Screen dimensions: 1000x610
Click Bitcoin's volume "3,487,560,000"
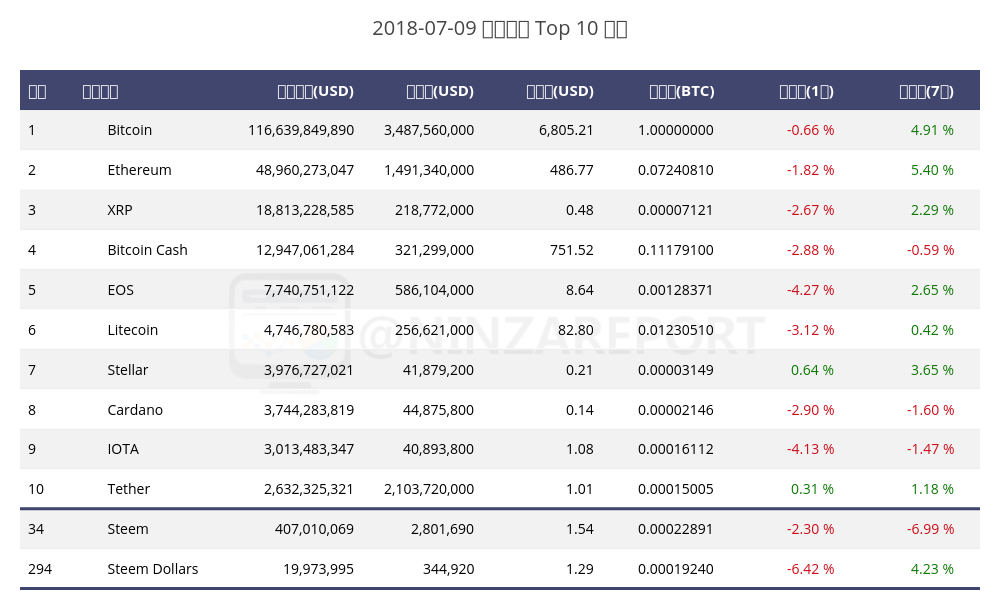[x=429, y=130]
